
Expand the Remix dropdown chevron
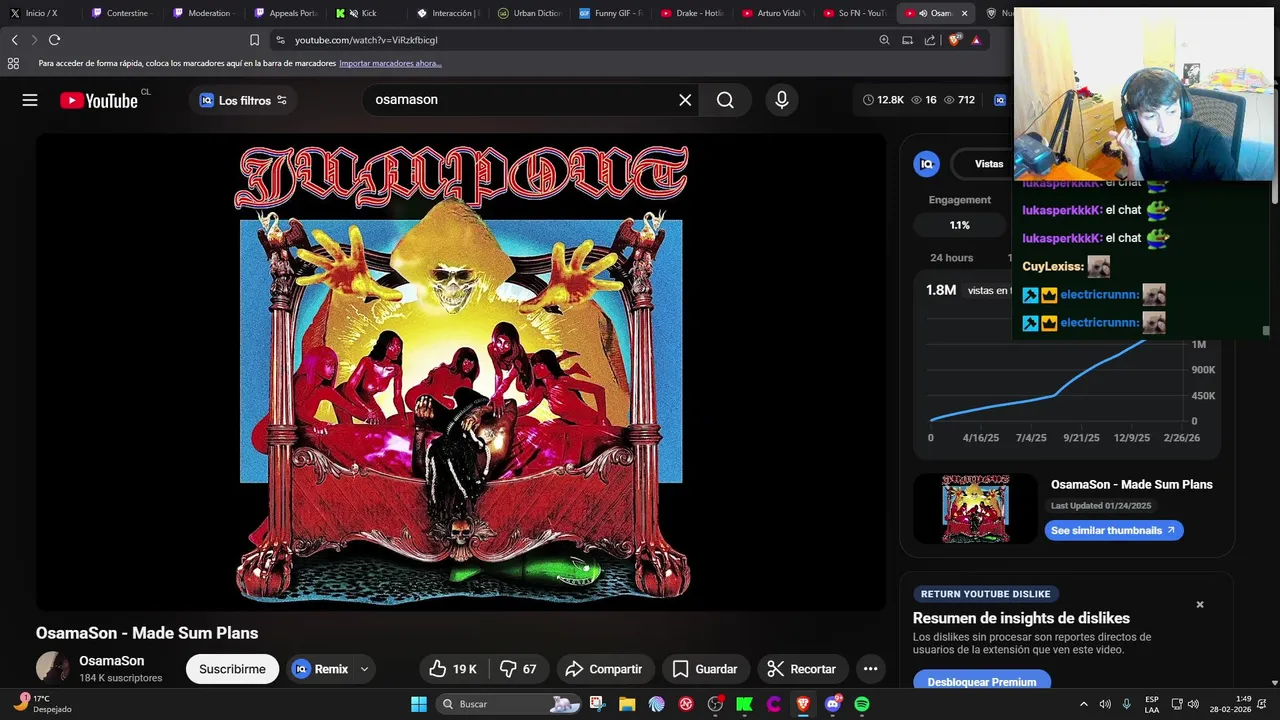tap(364, 669)
